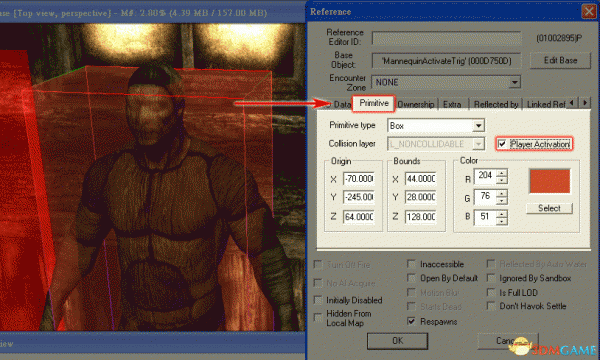Open the Collision layer dropdown
The height and width of the screenshot is (360, 600).
[x=478, y=144]
